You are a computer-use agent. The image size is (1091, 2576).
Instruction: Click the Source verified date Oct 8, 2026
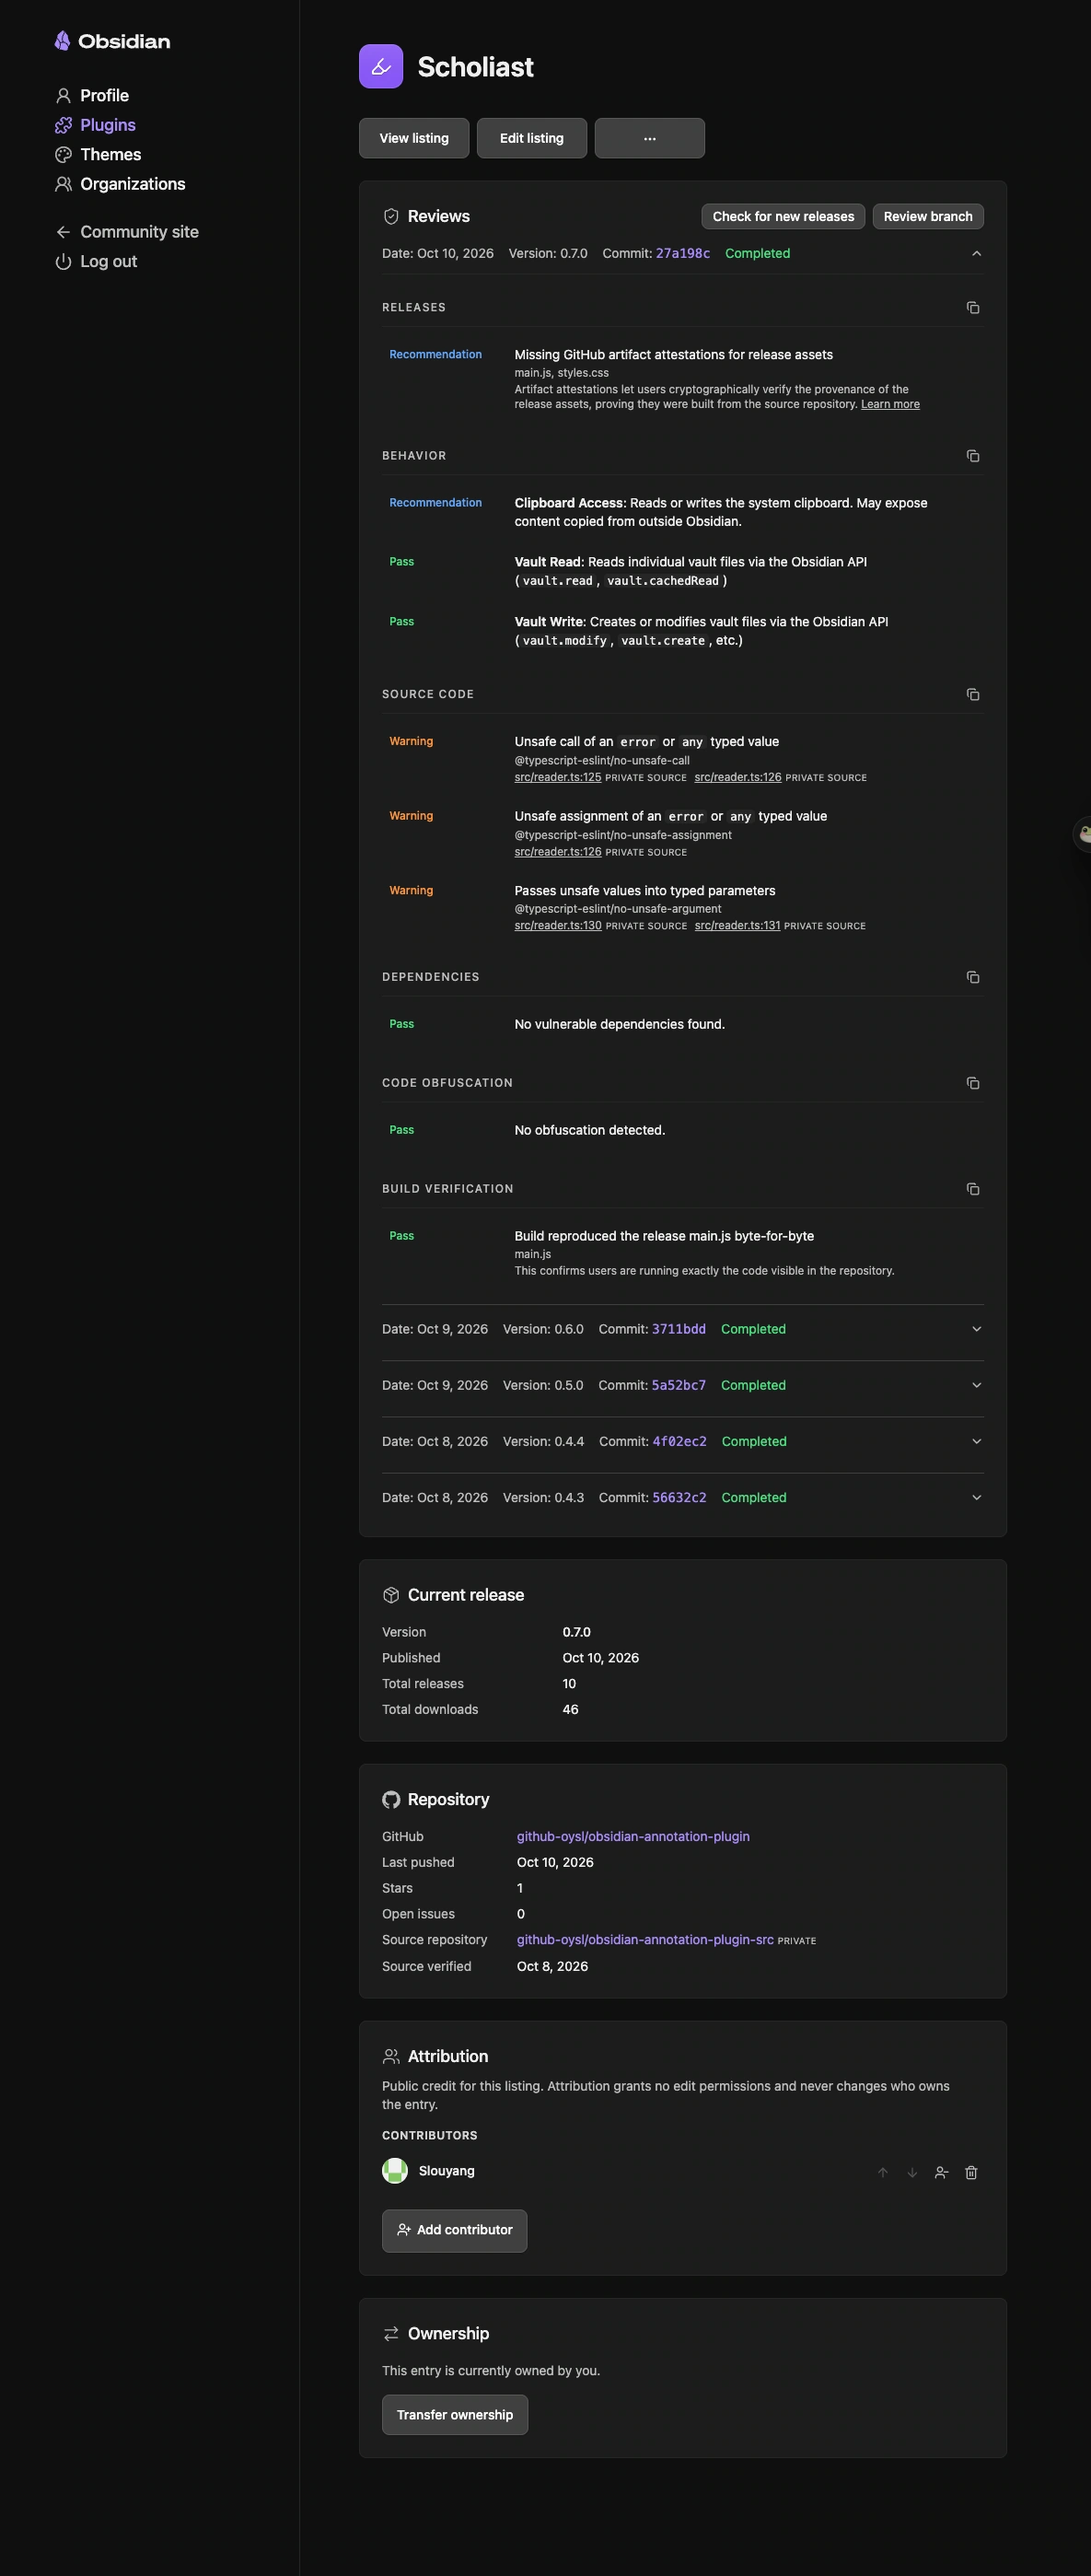coord(552,1967)
